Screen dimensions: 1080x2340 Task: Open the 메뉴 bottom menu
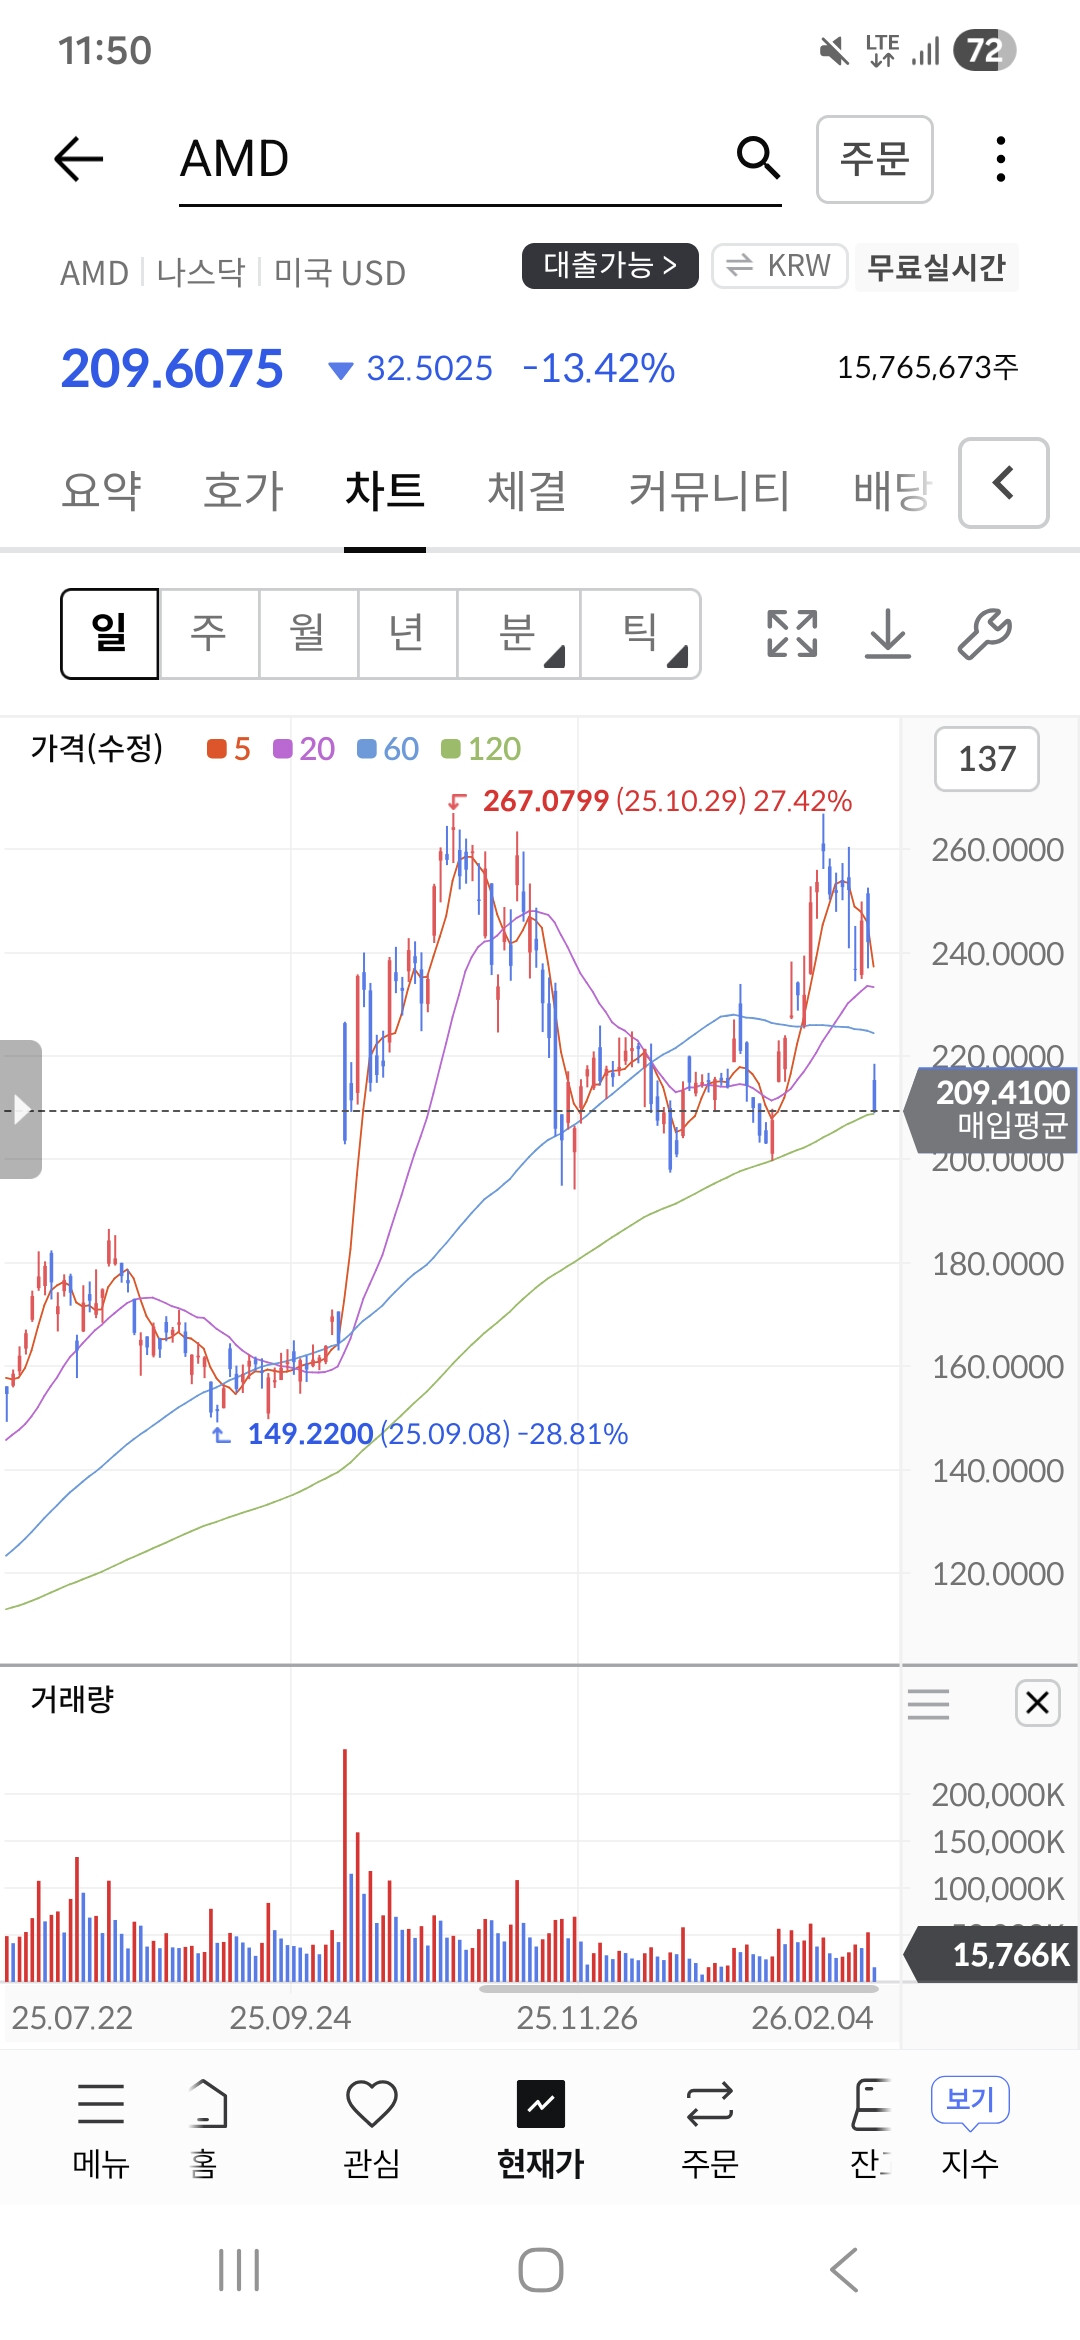[101, 2128]
